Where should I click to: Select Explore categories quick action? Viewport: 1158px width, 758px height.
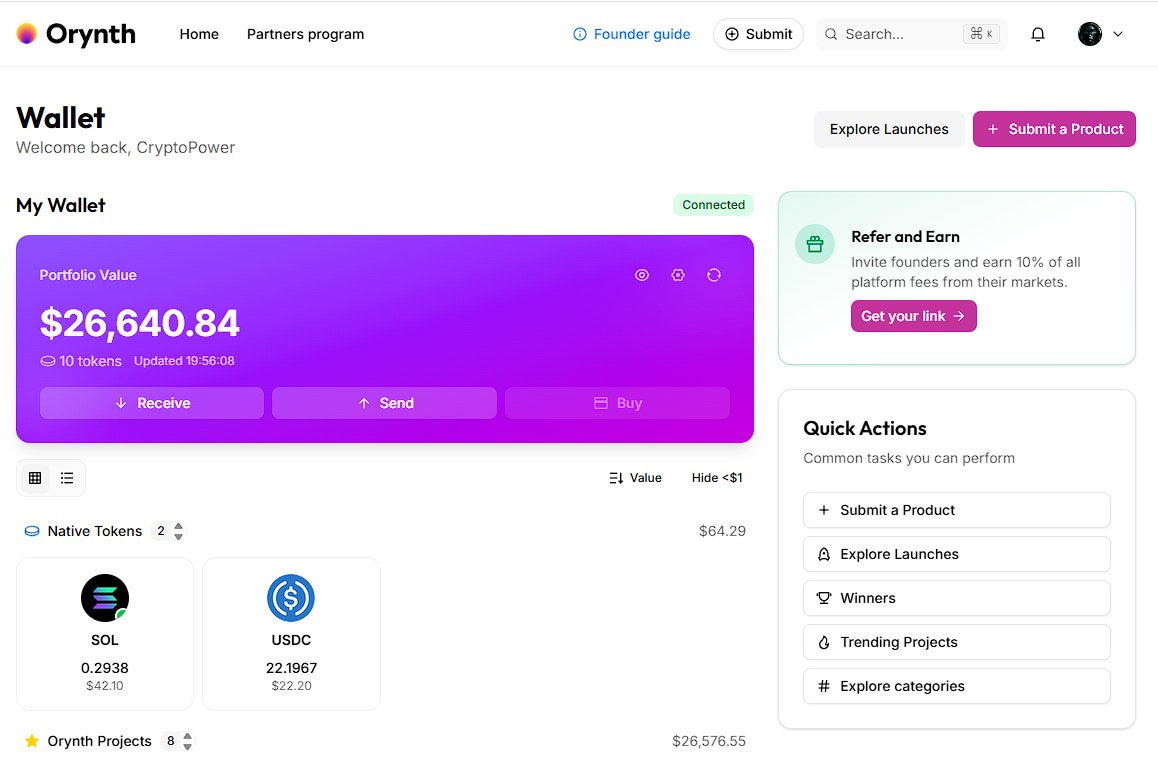click(x=956, y=686)
